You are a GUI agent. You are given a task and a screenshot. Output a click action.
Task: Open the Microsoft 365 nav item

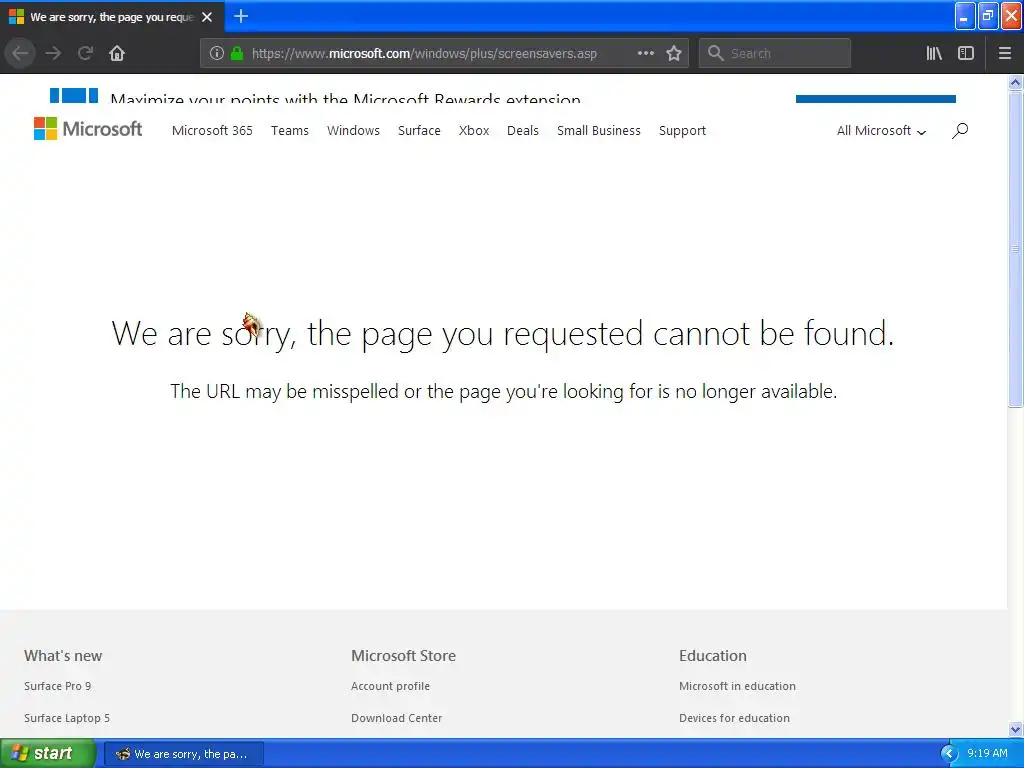pyautogui.click(x=212, y=131)
